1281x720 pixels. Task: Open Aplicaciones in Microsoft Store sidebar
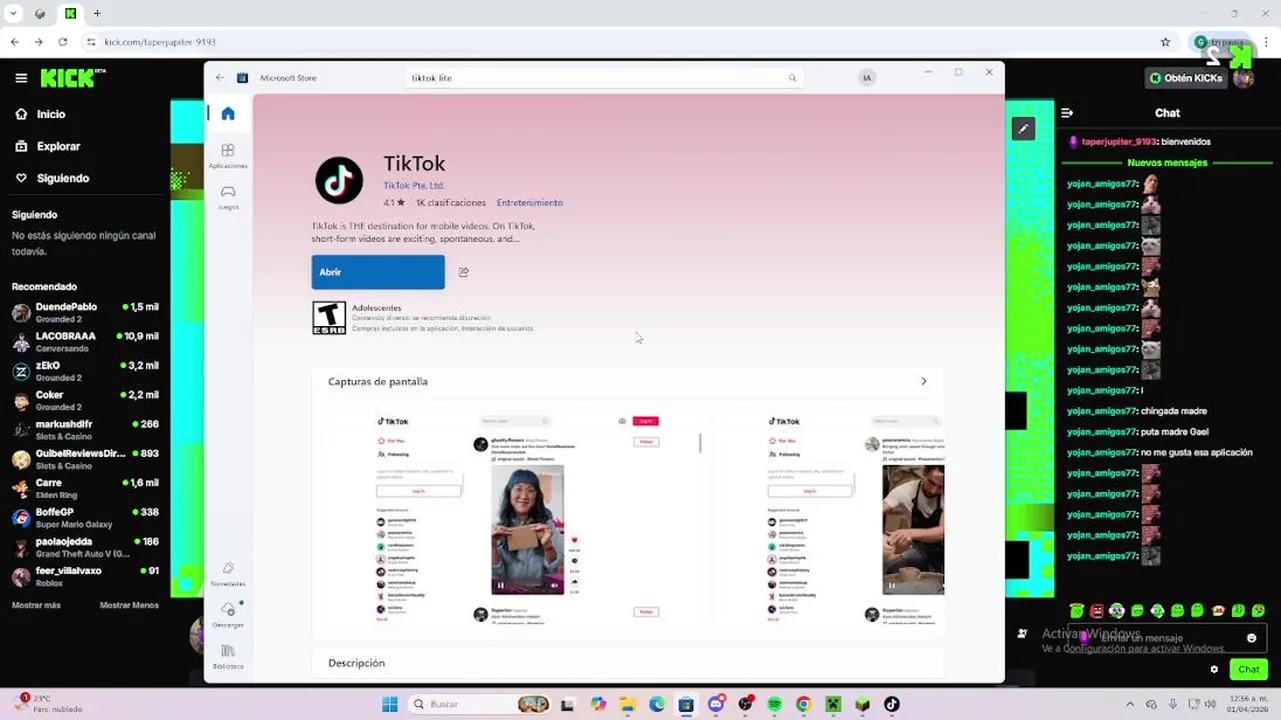click(x=228, y=155)
